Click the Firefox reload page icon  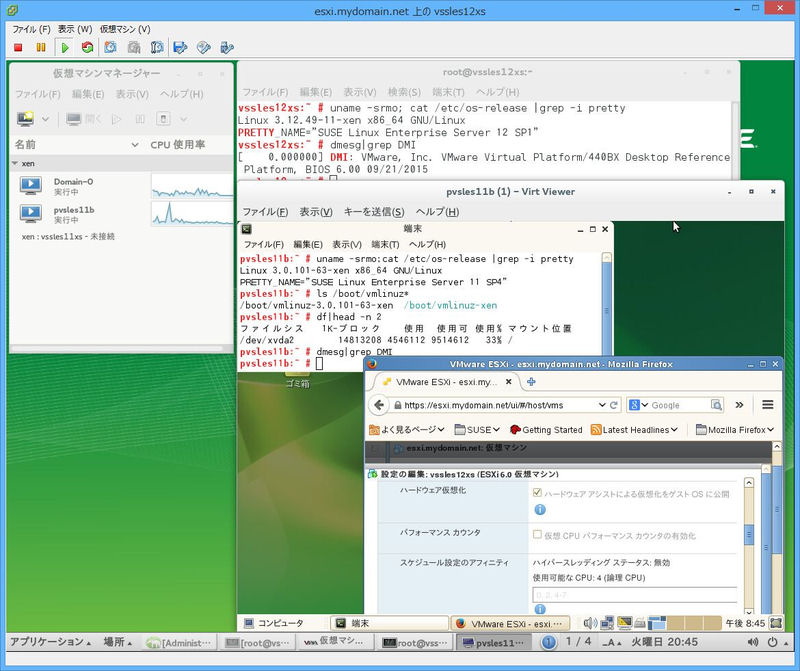[614, 405]
